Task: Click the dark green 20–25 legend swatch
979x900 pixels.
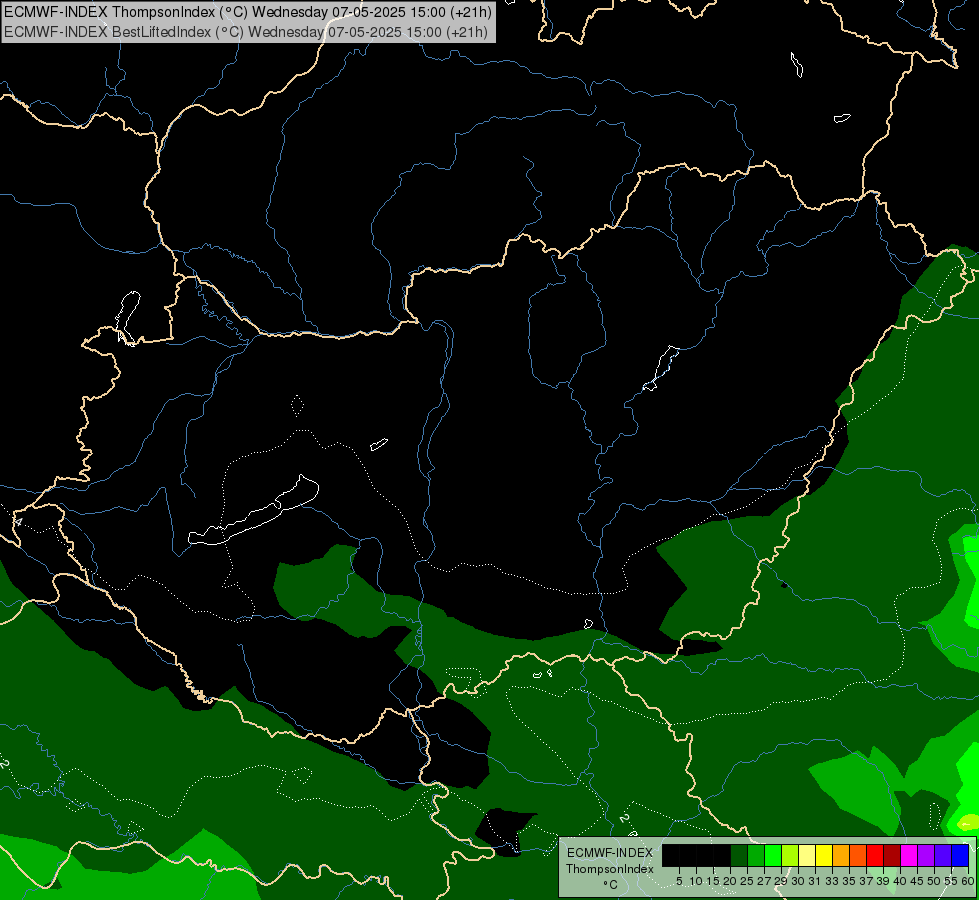Action: point(739,855)
